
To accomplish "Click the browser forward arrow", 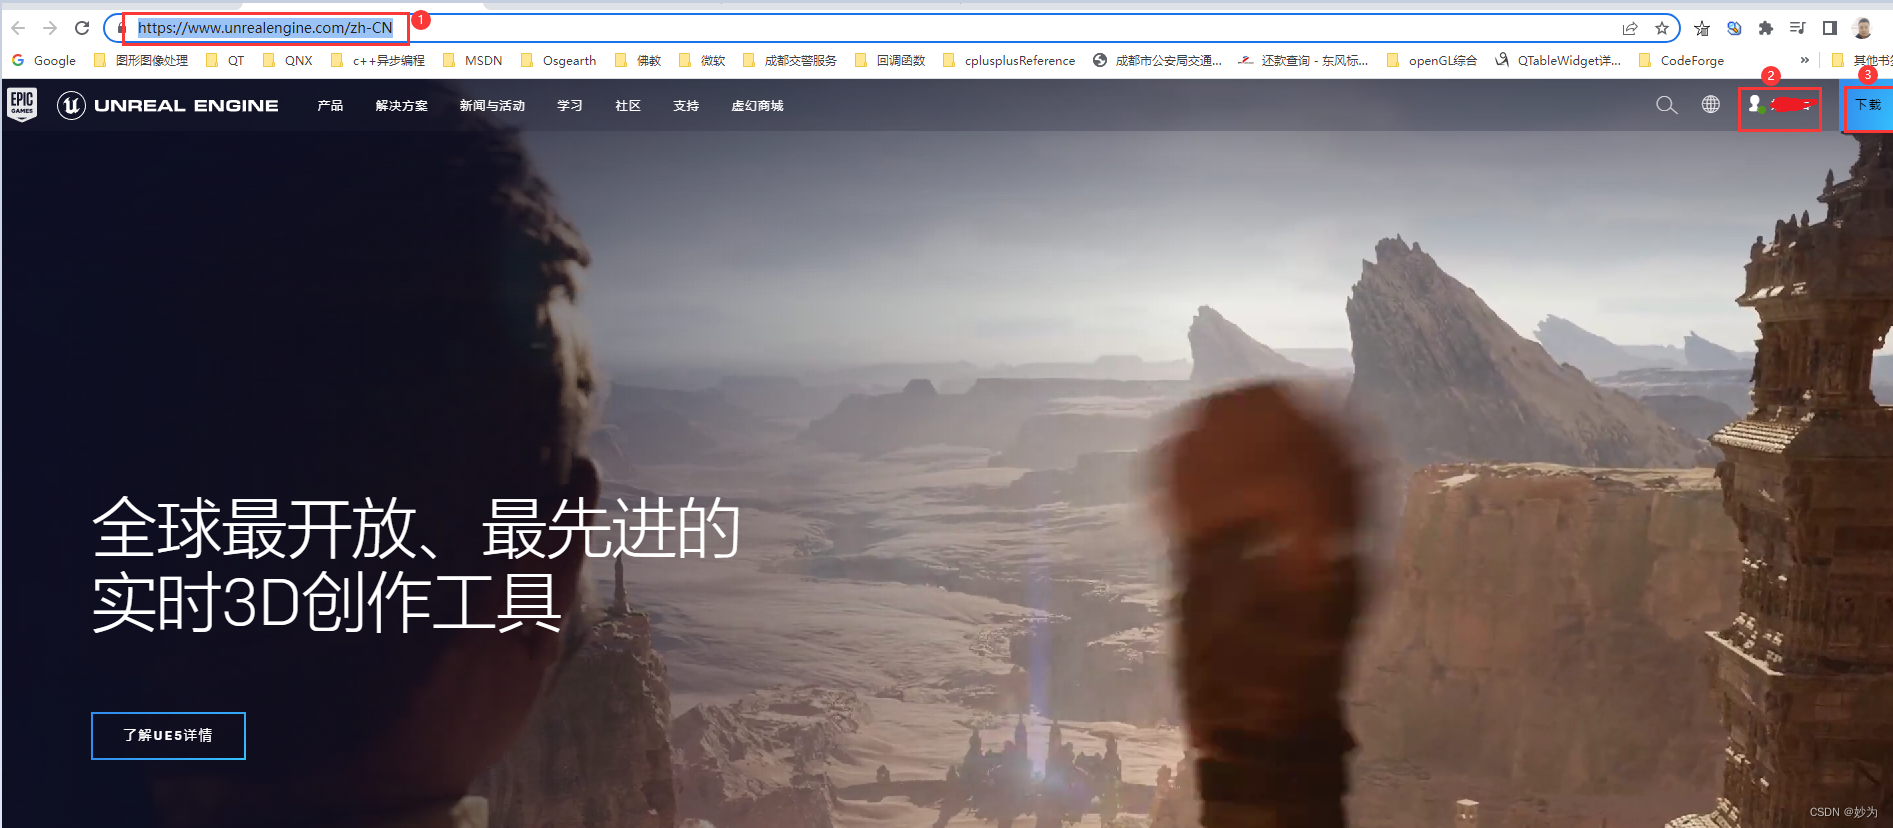I will click(x=50, y=28).
